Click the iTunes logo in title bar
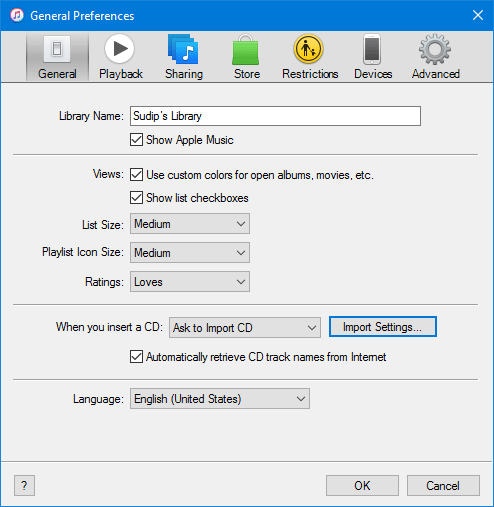The height and width of the screenshot is (507, 494). coord(17,15)
